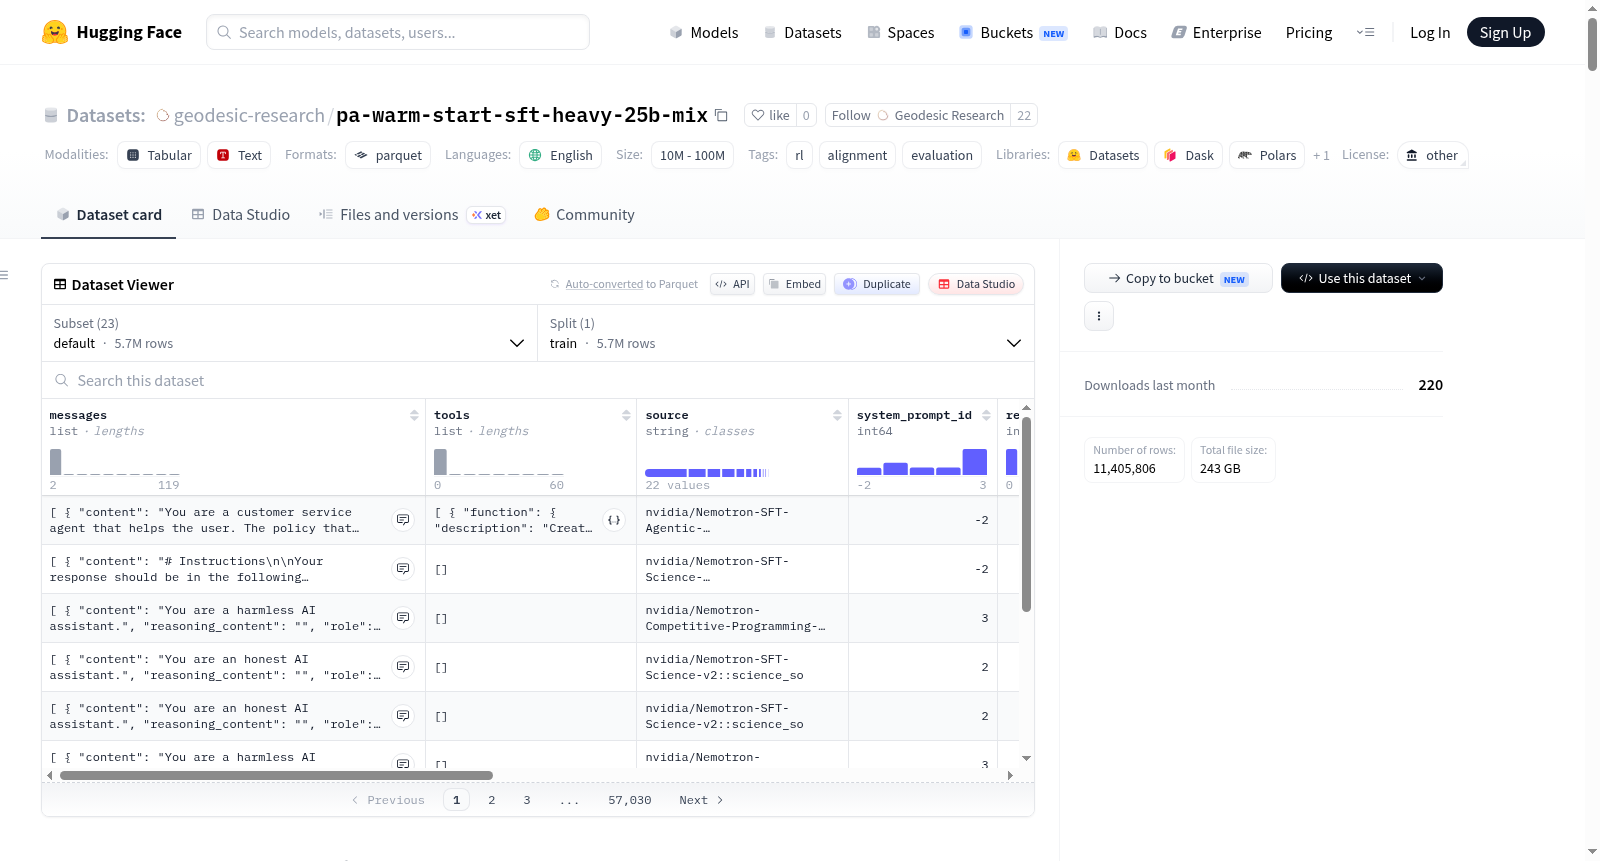Copy dataset name with the copy icon
1600x861 pixels.
coord(721,115)
